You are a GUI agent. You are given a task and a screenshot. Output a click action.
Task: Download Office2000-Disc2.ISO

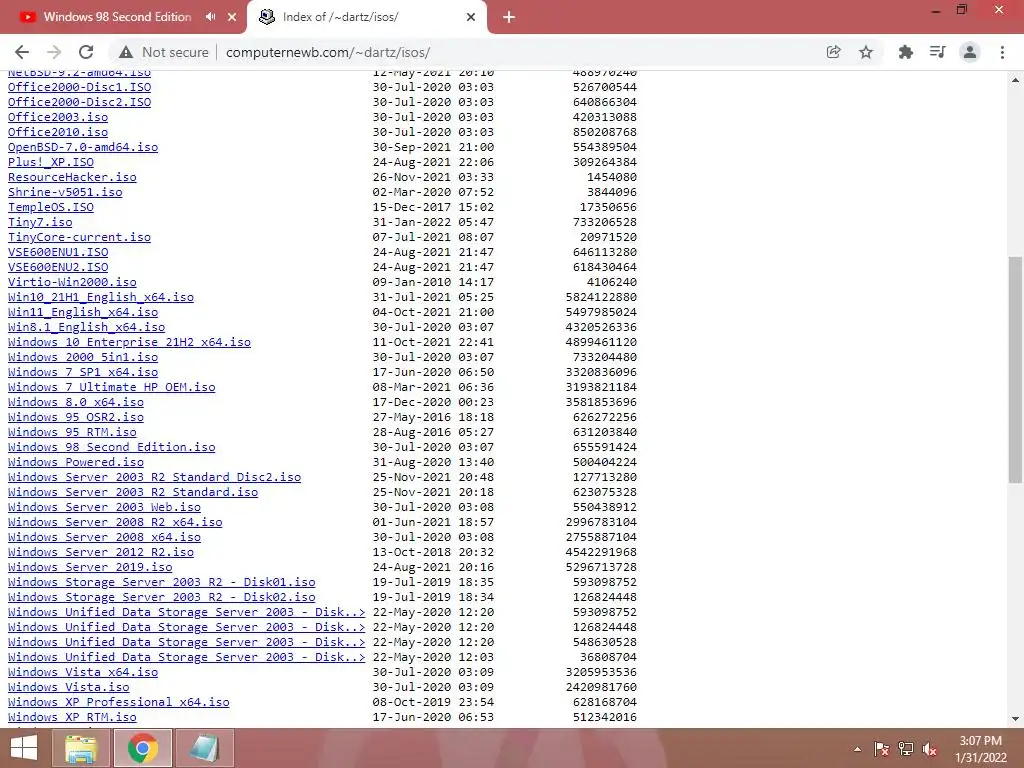pos(80,102)
